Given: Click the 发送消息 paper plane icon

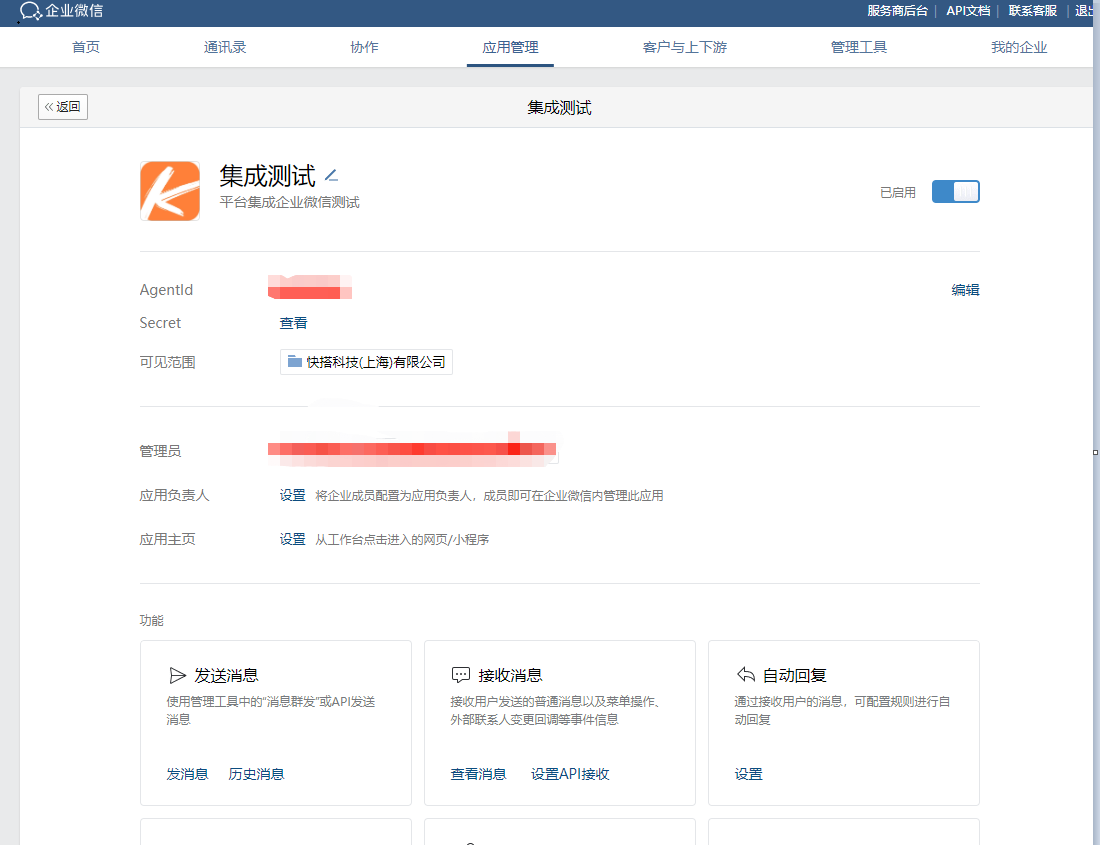Looking at the screenshot, I should click(x=177, y=675).
